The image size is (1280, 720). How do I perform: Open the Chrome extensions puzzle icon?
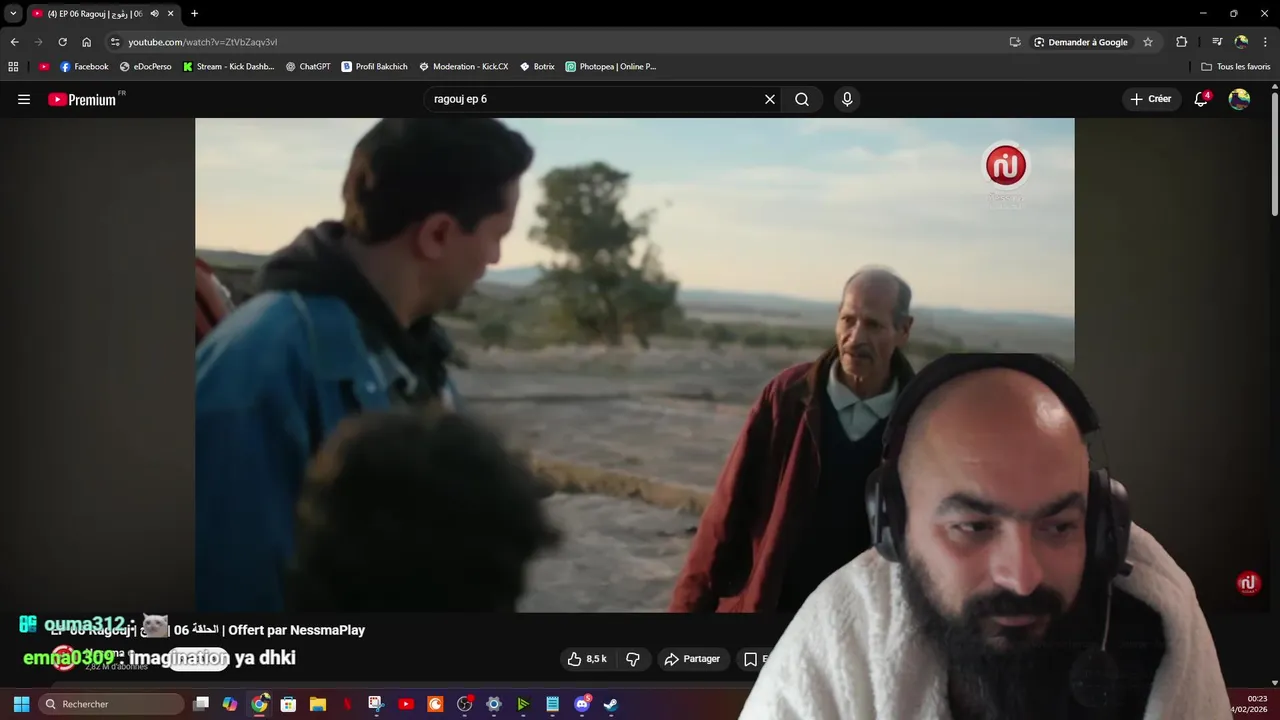click(1182, 42)
